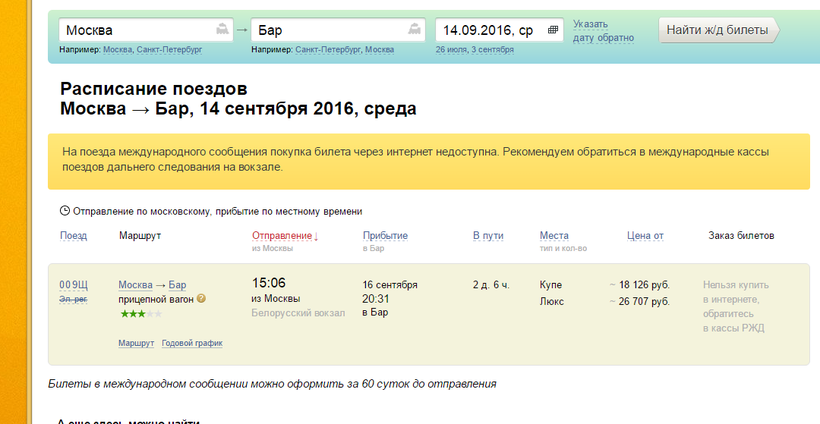Click the train icon in Москва field

coord(220,30)
